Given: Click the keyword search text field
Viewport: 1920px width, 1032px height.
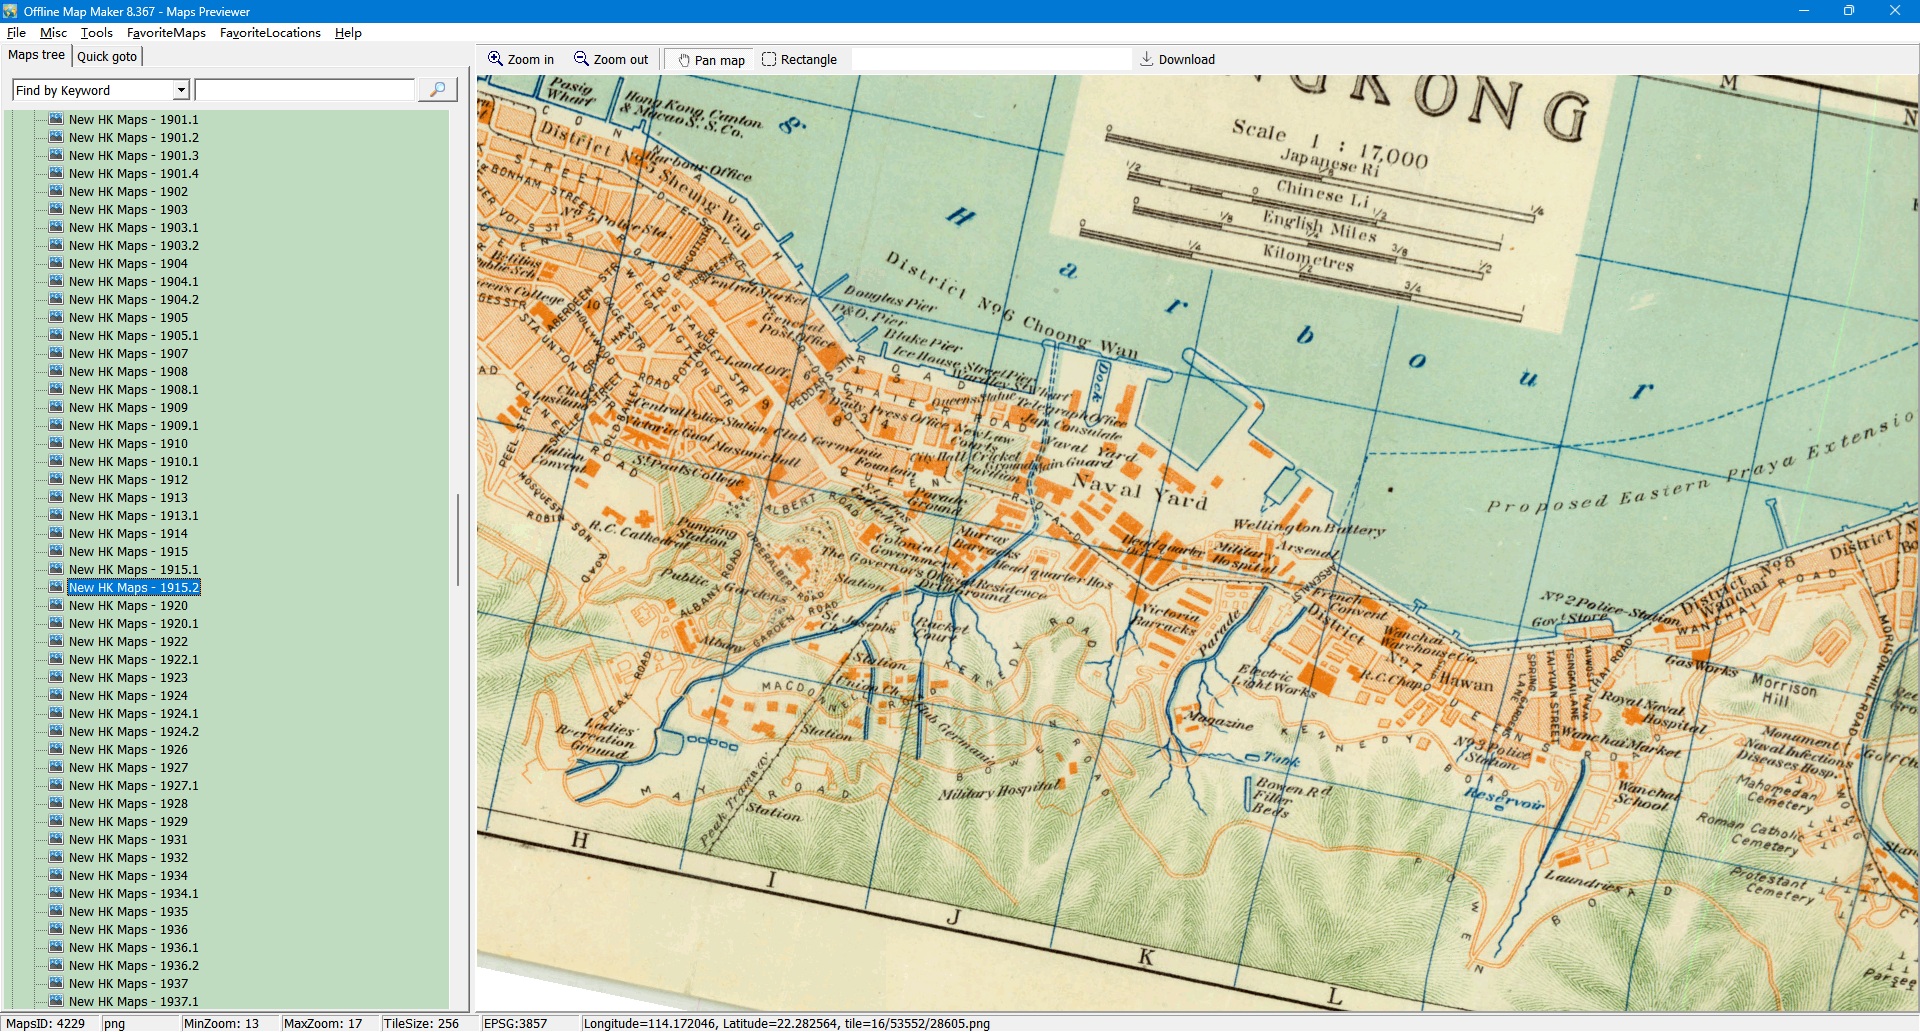Looking at the screenshot, I should (x=305, y=90).
